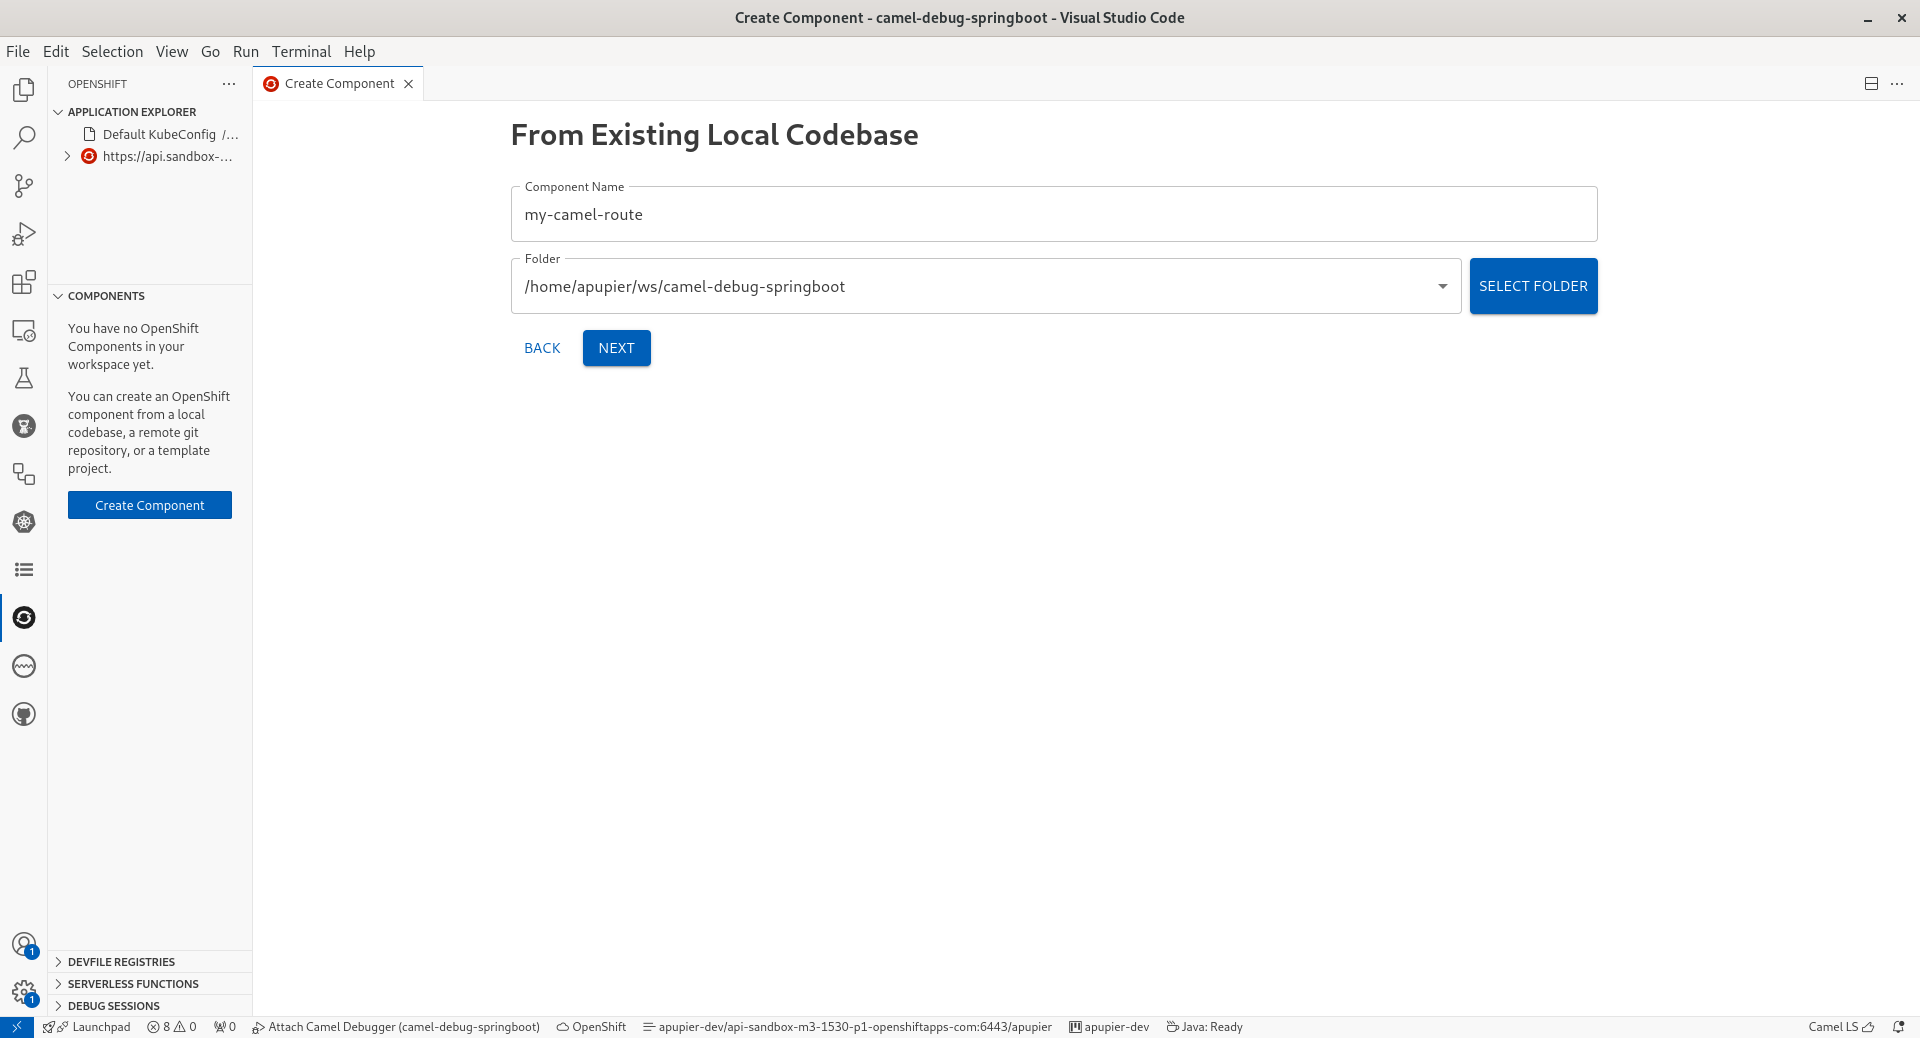Open the Source Control view

click(x=23, y=186)
